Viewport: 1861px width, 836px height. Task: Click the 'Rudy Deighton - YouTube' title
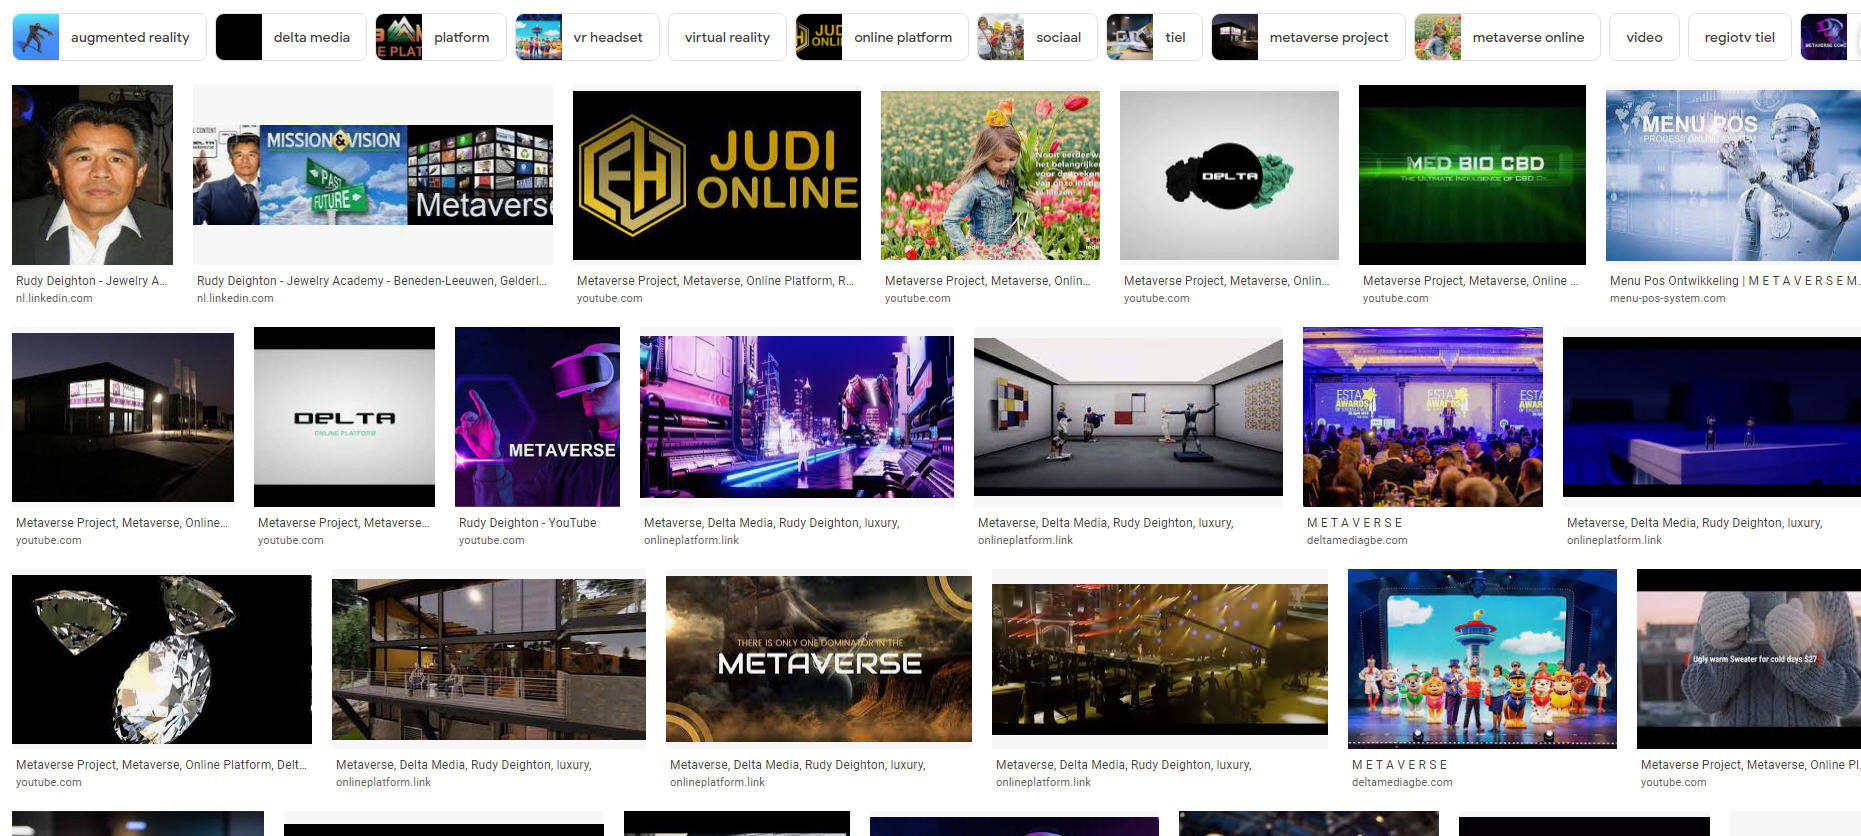(x=527, y=523)
